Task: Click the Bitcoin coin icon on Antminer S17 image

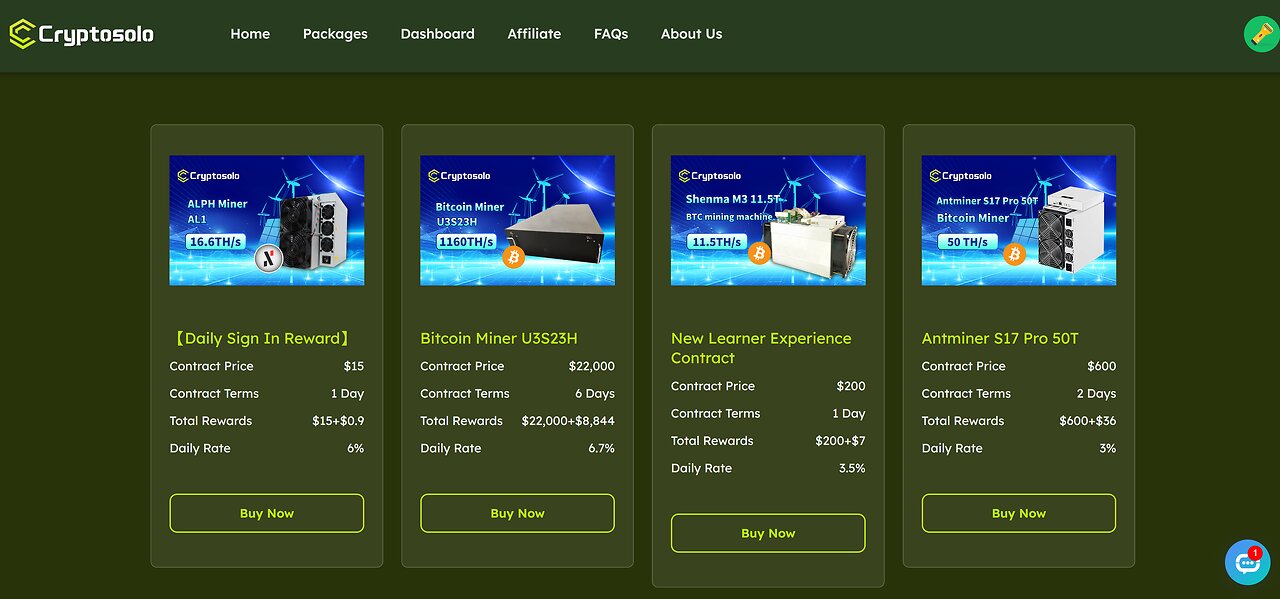Action: 1015,253
